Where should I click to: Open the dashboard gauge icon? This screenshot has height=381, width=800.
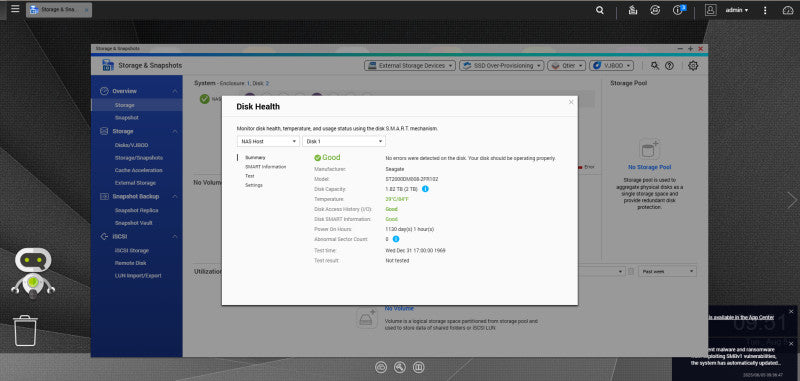coord(788,10)
